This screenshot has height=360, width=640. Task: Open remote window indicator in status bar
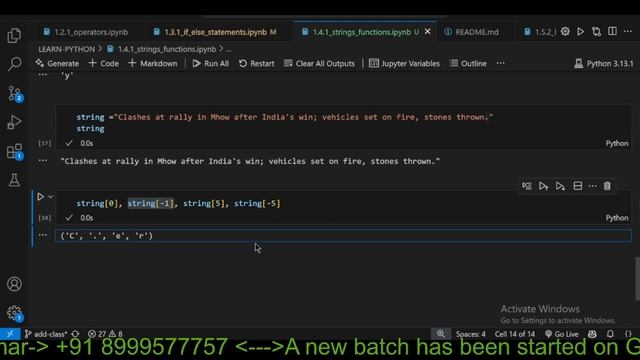coord(10,334)
